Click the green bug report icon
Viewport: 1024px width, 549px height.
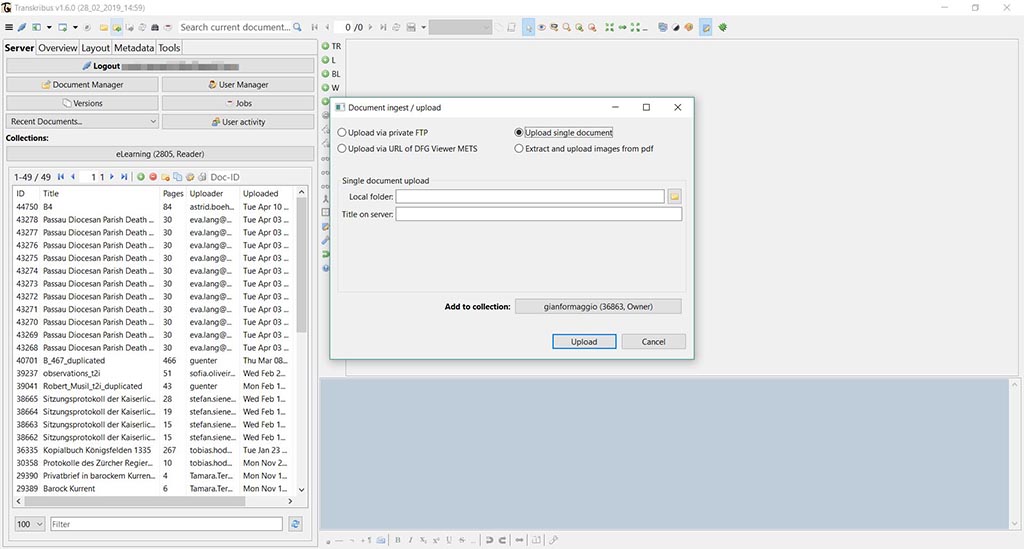[x=722, y=27]
